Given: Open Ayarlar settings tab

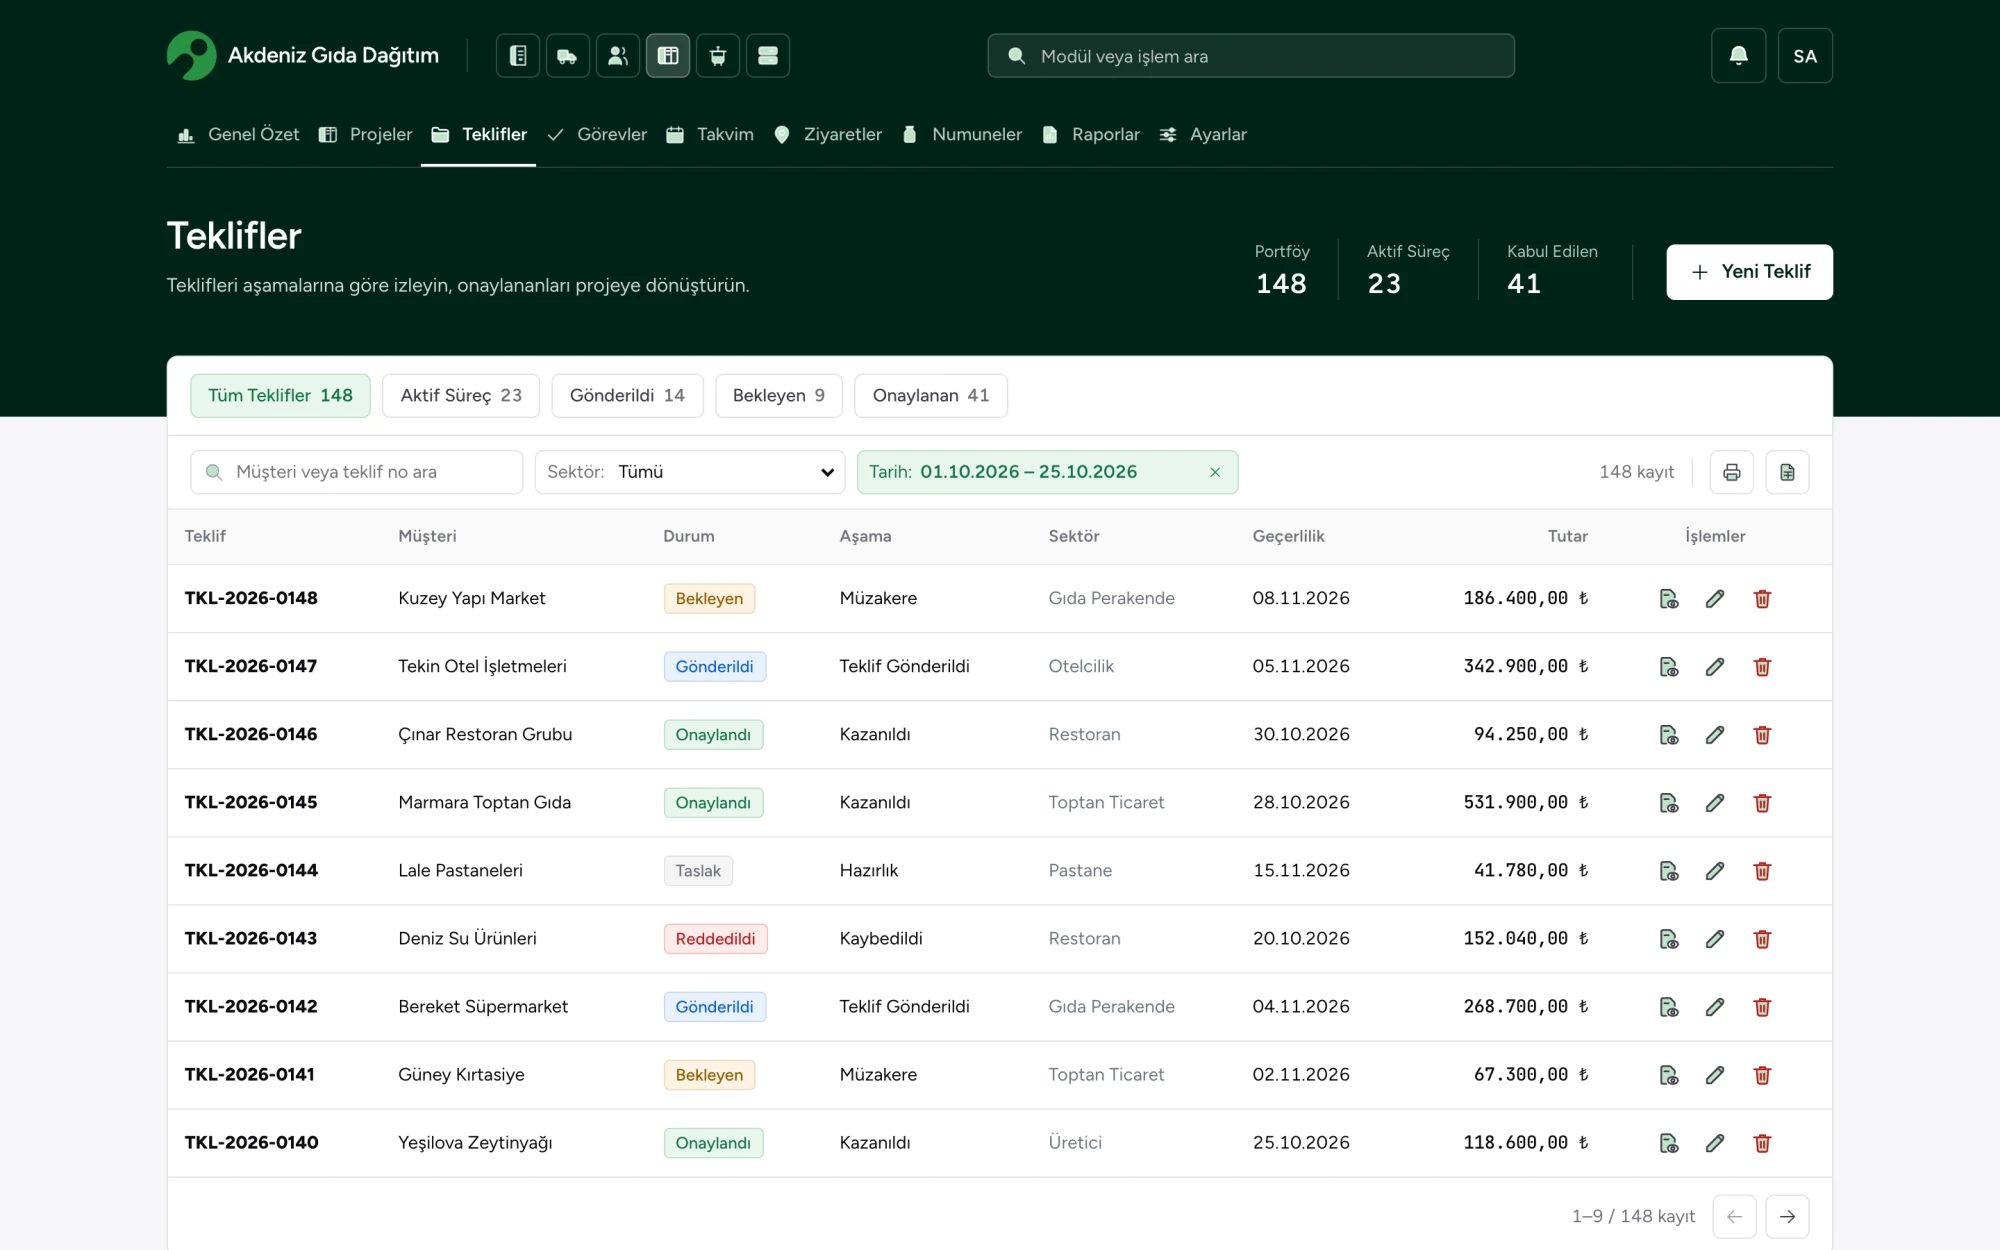Looking at the screenshot, I should 1203,134.
